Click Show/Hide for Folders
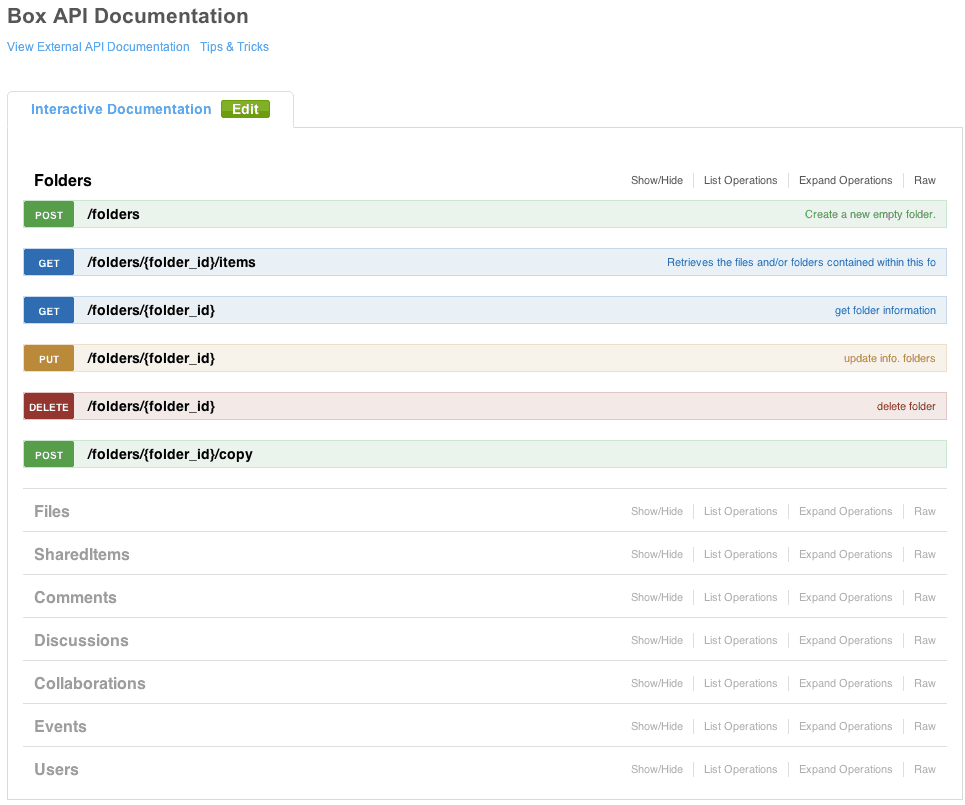 [657, 180]
